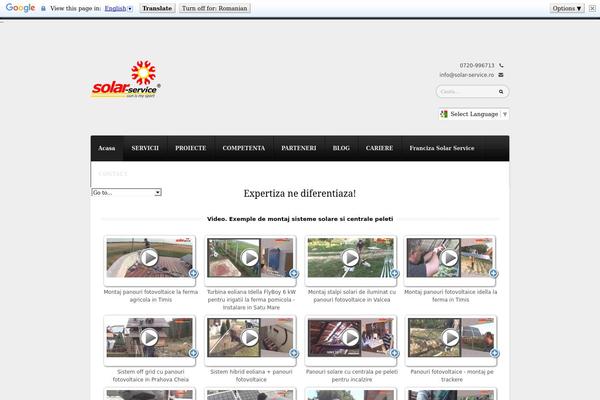Viewport: 600px width, 400px height.
Task: Open the SERVICII menu item
Action: [145, 148]
